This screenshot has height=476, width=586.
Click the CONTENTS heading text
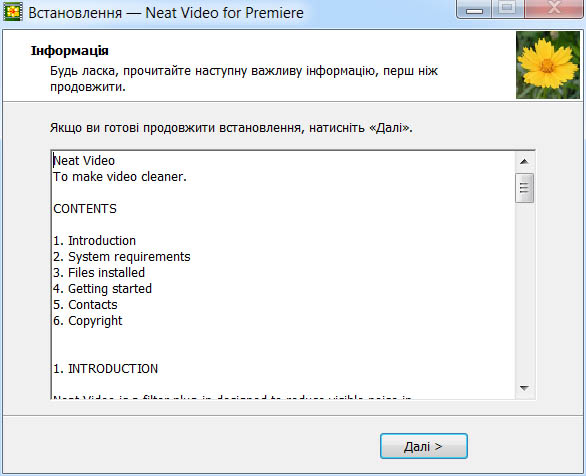click(85, 208)
